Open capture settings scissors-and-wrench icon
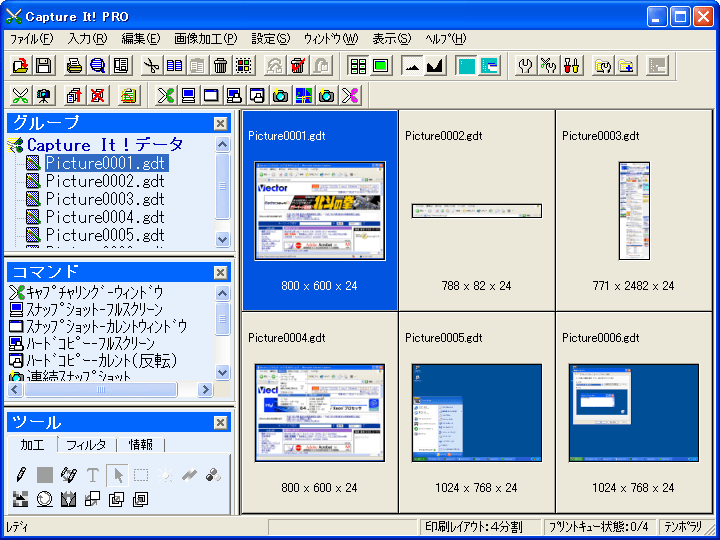Image resolution: width=720 pixels, height=540 pixels. (549, 66)
